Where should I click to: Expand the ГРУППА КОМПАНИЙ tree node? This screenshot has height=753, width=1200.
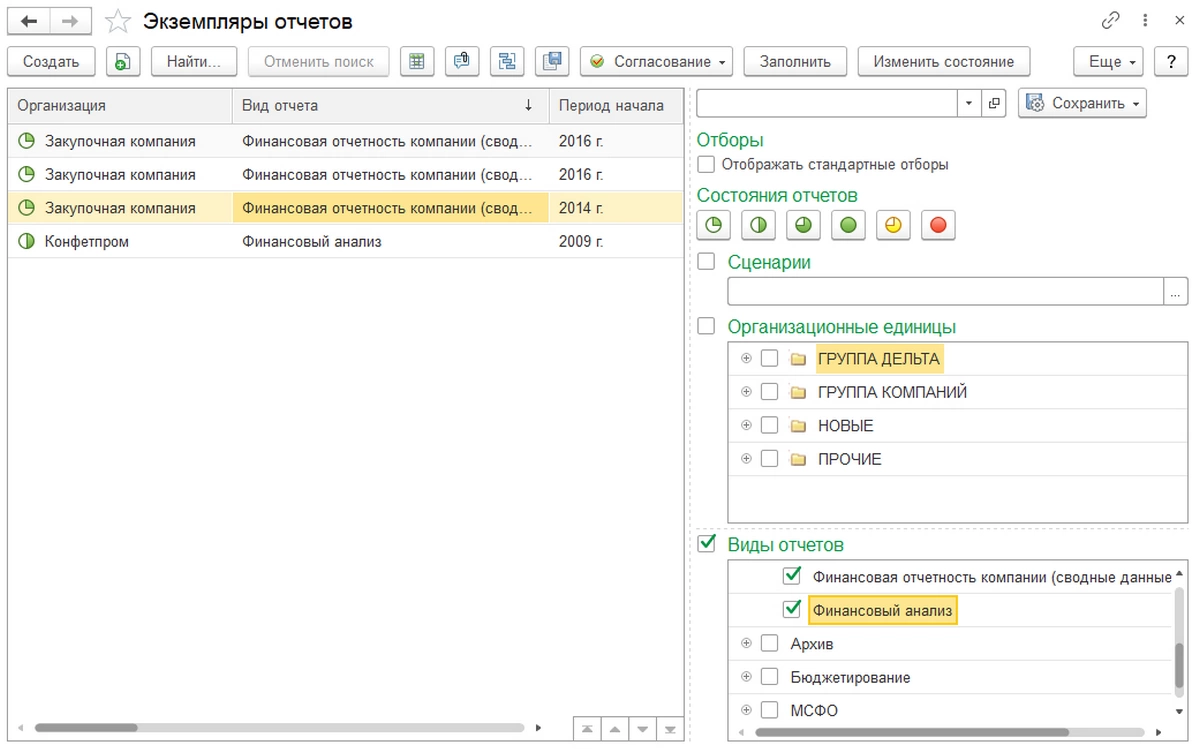coord(746,392)
